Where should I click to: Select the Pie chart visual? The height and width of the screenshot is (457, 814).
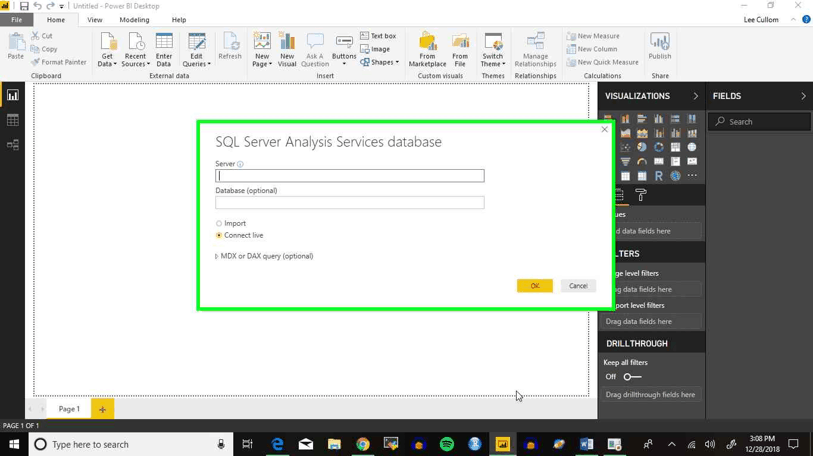click(x=642, y=147)
